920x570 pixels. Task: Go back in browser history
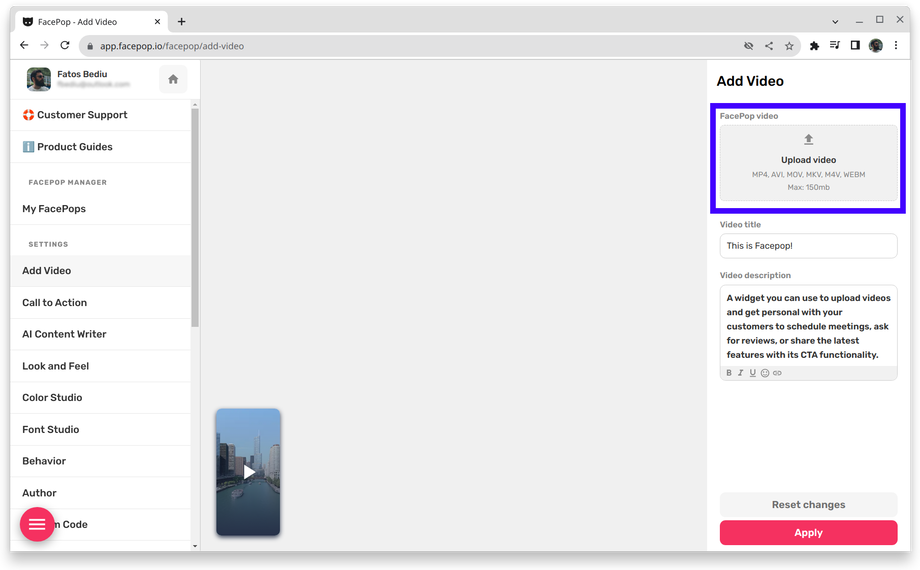click(x=24, y=45)
